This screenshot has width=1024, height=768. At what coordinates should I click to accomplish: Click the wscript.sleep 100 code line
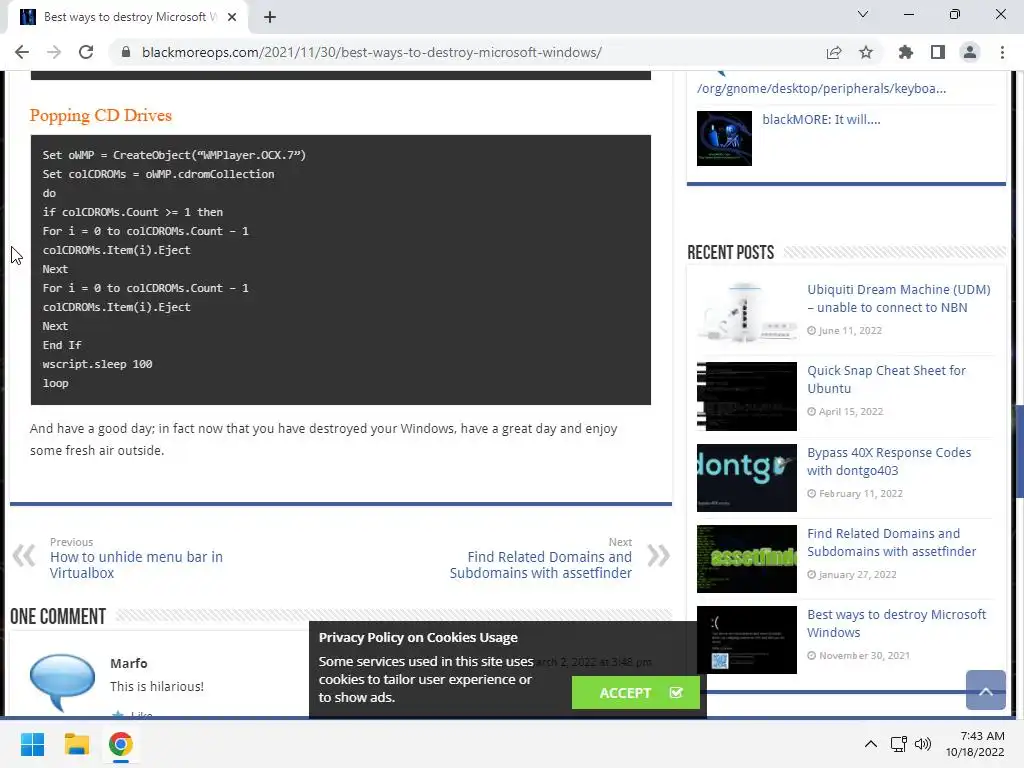(97, 364)
